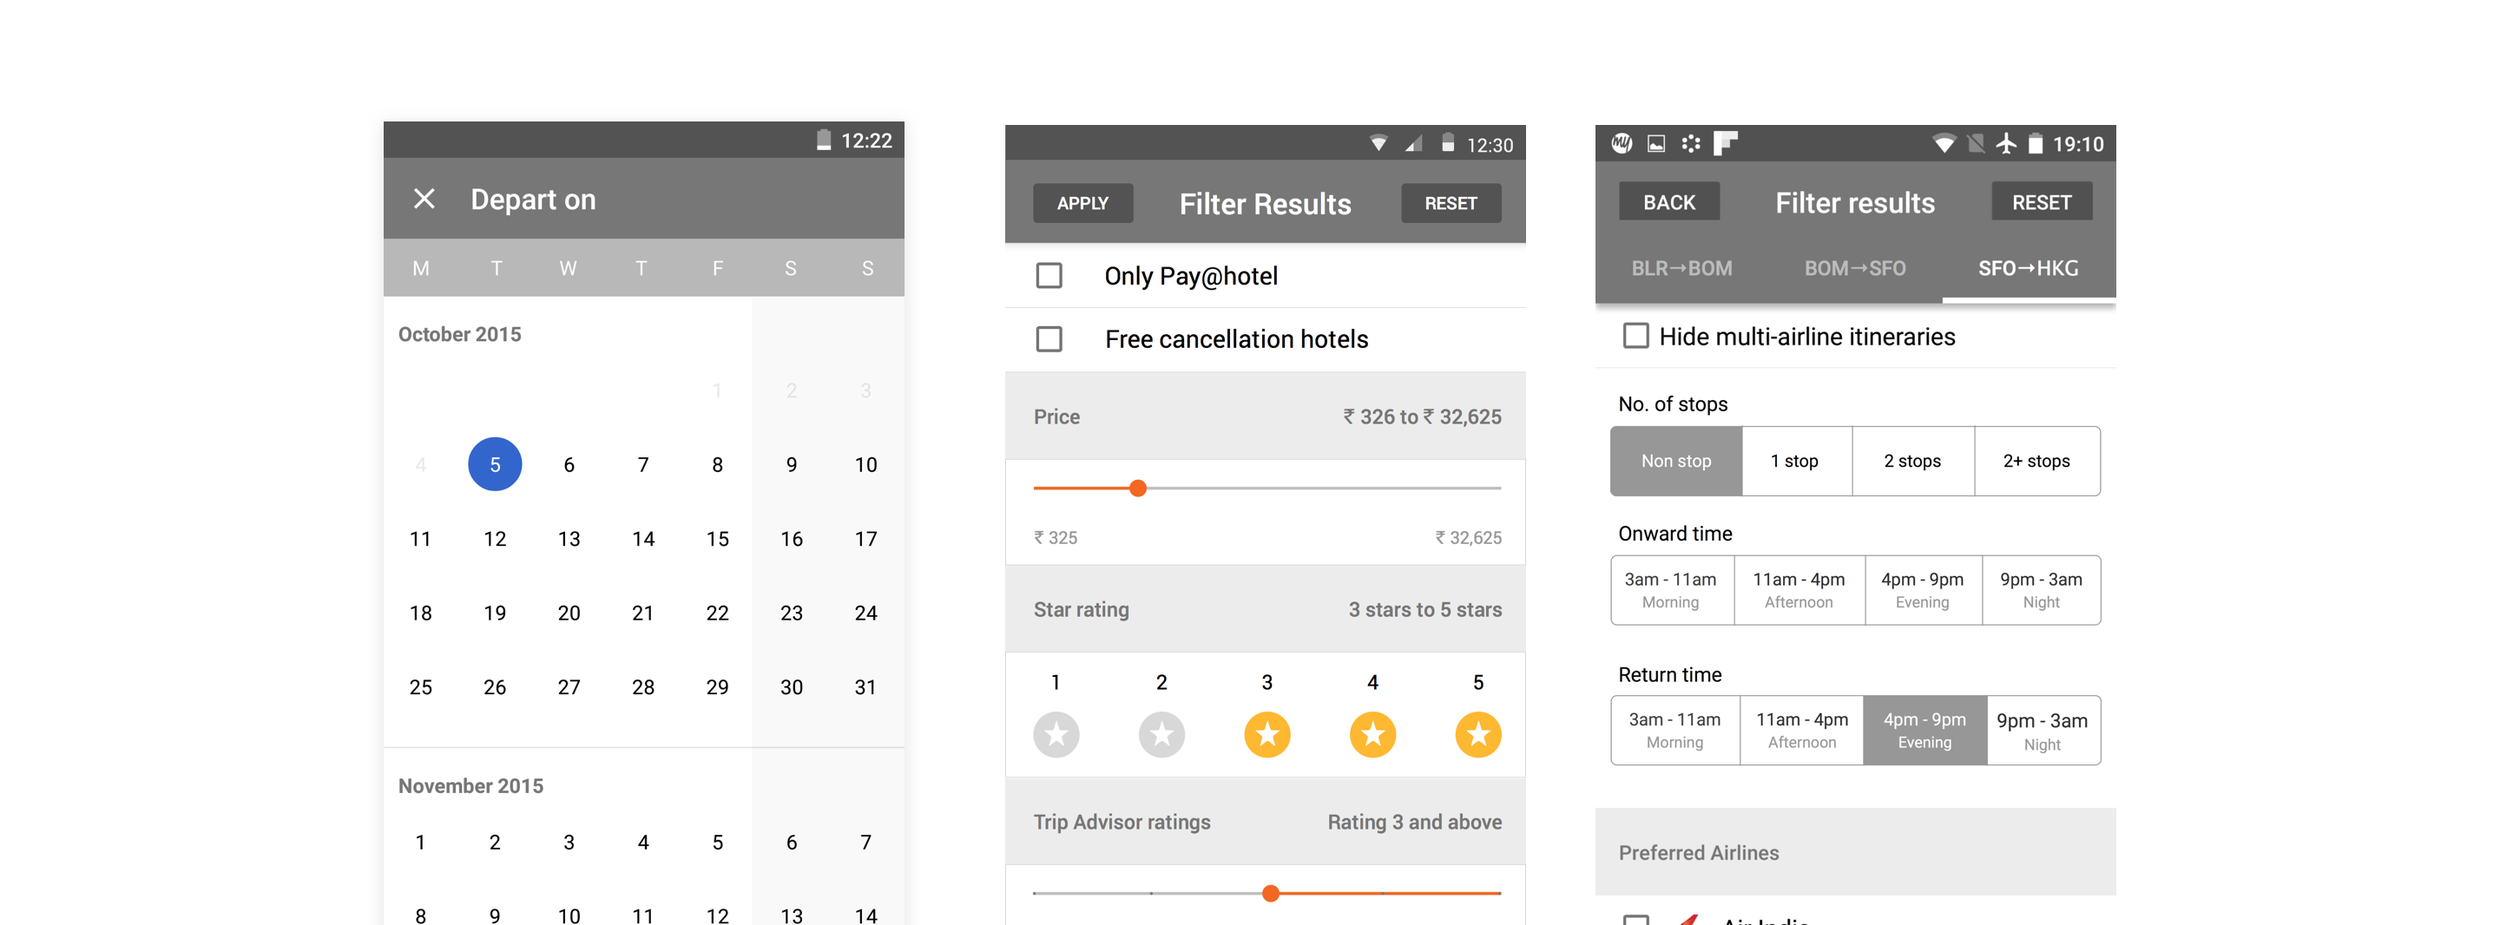Viewport: 2500px width, 925px height.
Task: Select the 2+ stops filter
Action: 2037,461
